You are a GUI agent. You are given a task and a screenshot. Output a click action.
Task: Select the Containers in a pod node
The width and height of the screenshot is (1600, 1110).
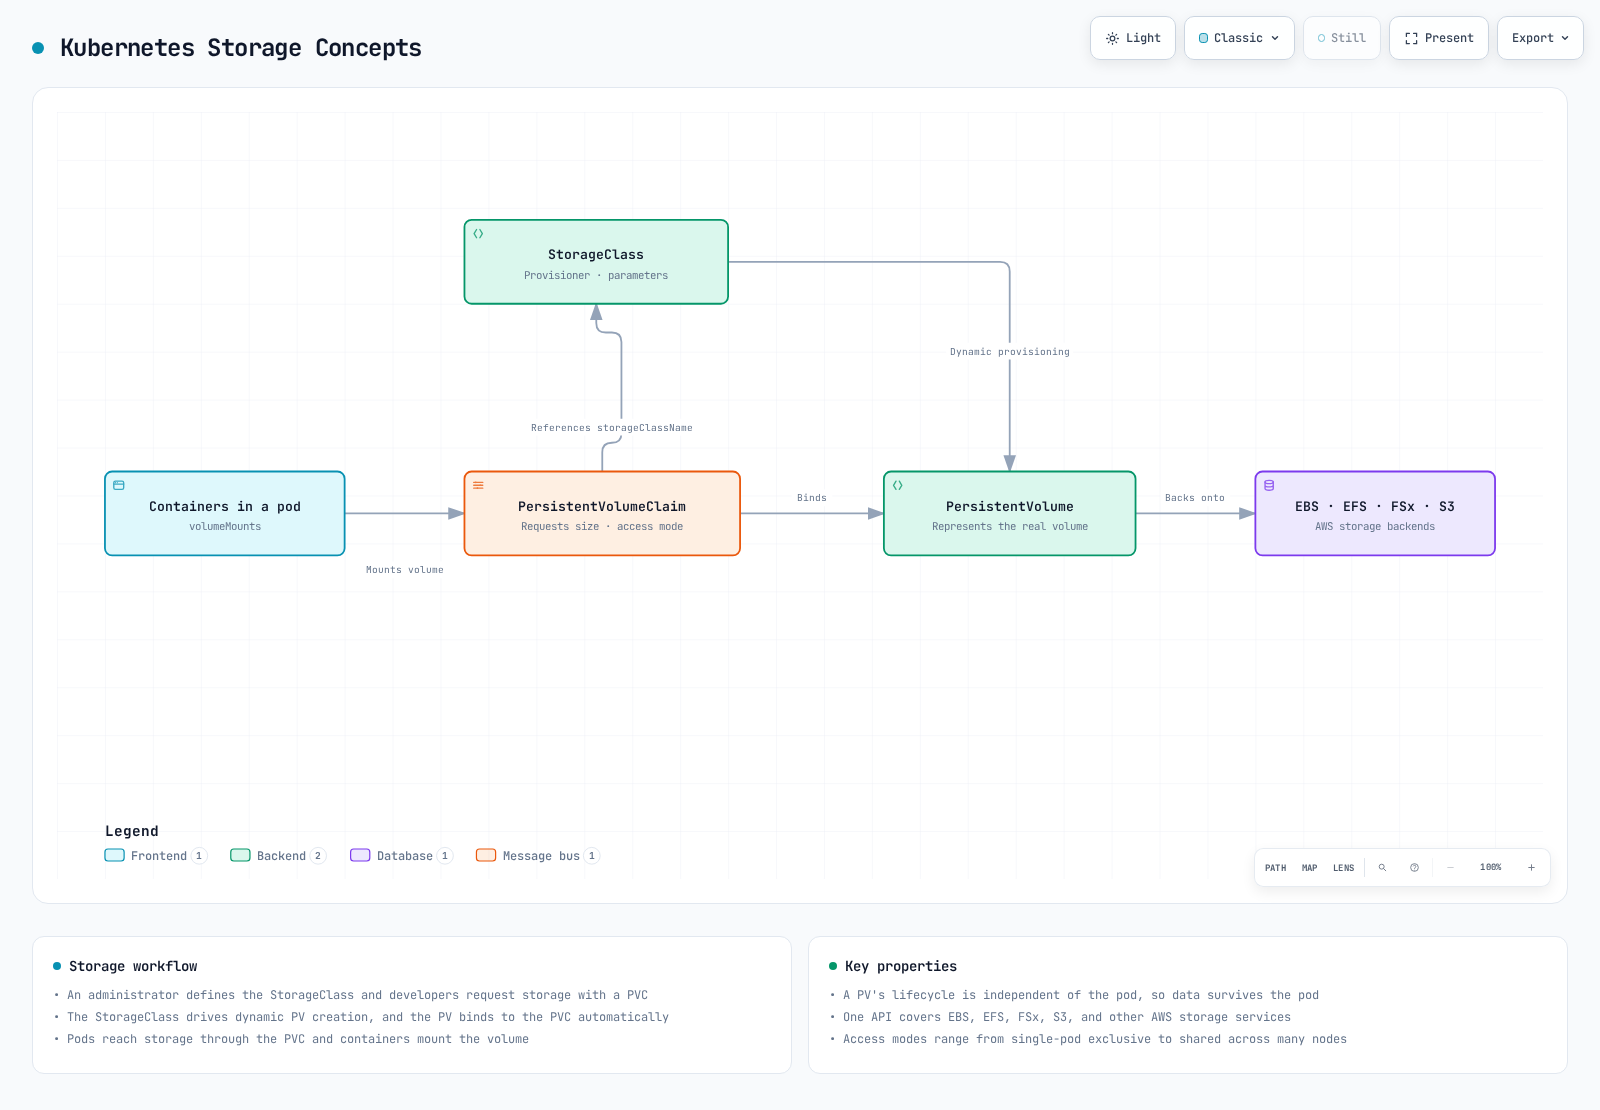pyautogui.click(x=225, y=514)
